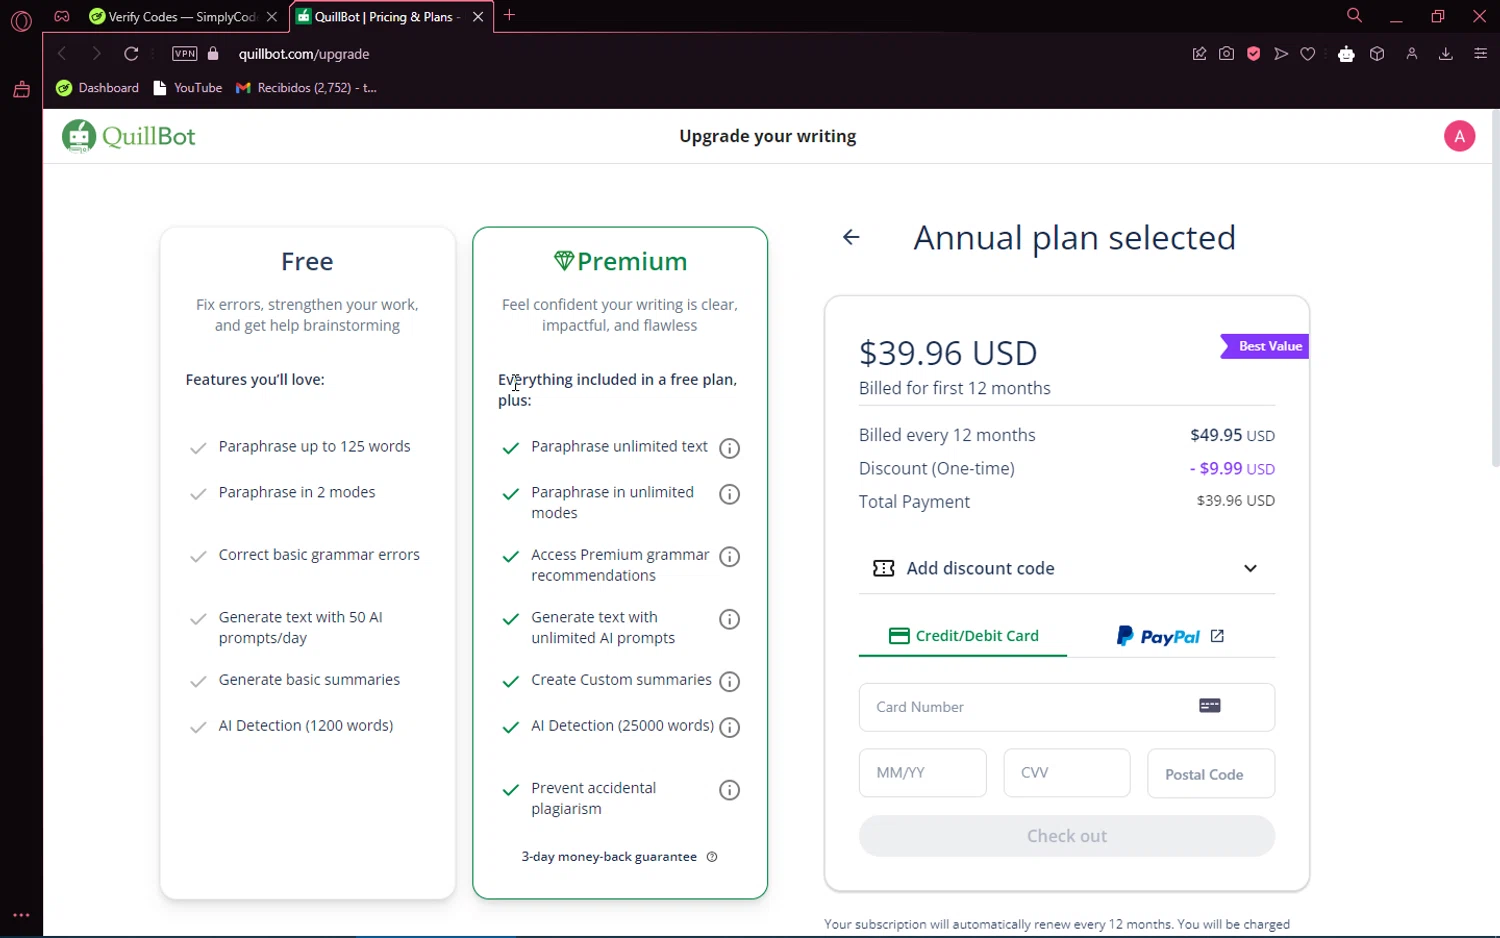Open the sidebar briefcase icon
This screenshot has height=938, width=1500.
[x=21, y=90]
